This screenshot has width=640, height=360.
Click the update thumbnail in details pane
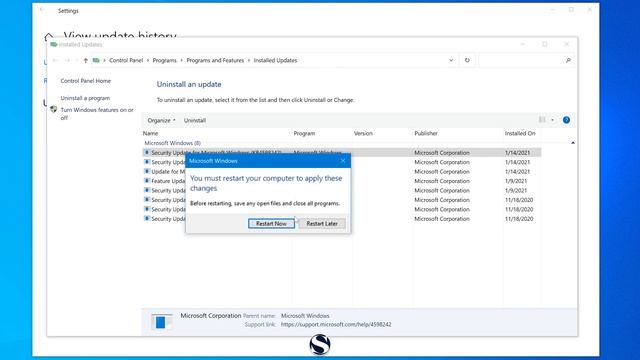pos(161,322)
